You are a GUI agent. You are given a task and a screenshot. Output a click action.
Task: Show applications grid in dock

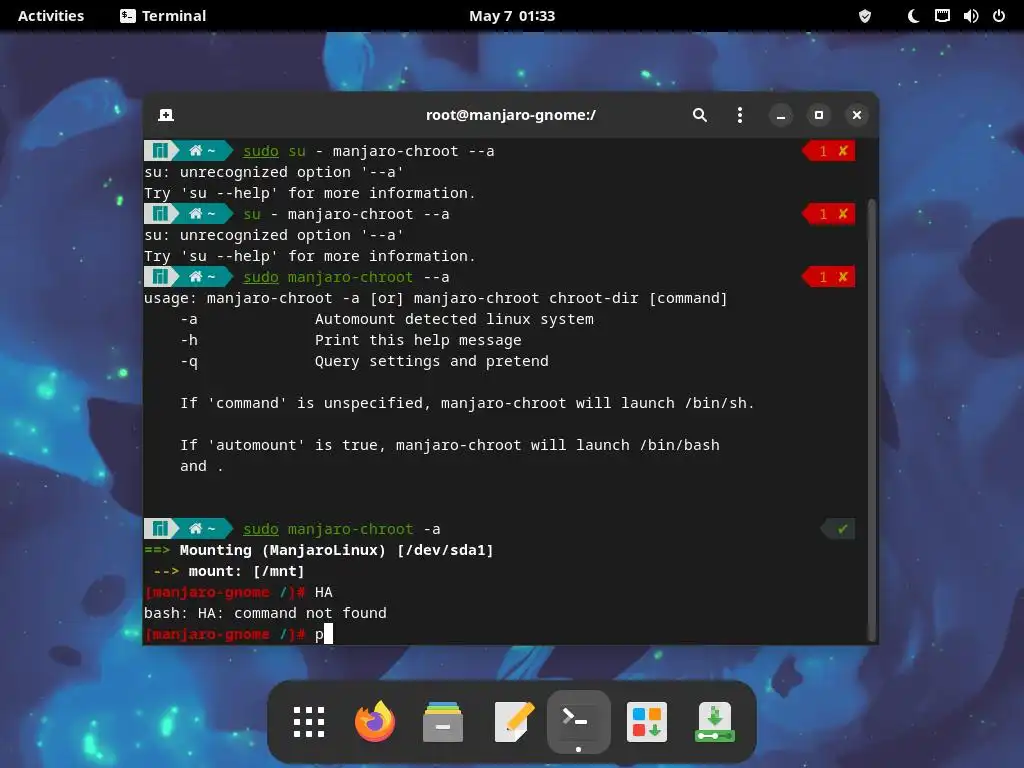click(309, 722)
